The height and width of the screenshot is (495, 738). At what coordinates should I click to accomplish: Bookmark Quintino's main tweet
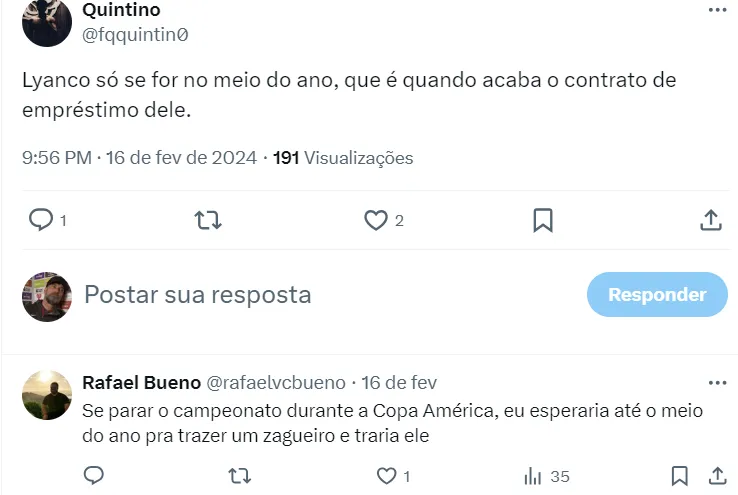pos(543,220)
